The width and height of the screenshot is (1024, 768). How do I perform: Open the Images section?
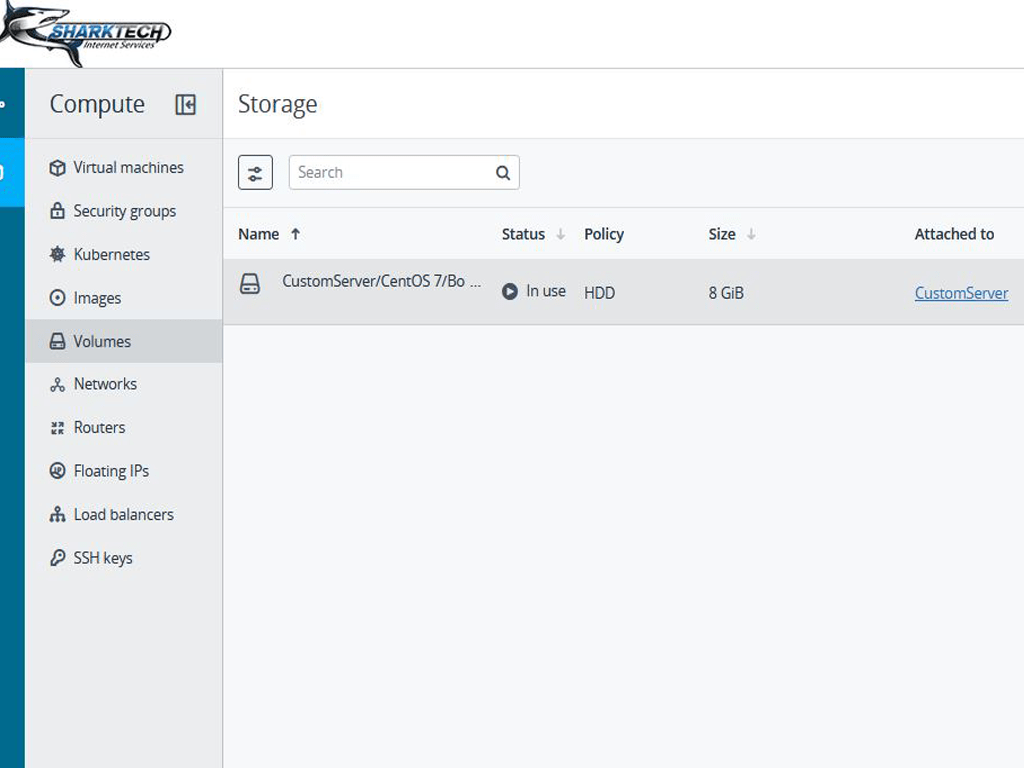pyautogui.click(x=97, y=298)
